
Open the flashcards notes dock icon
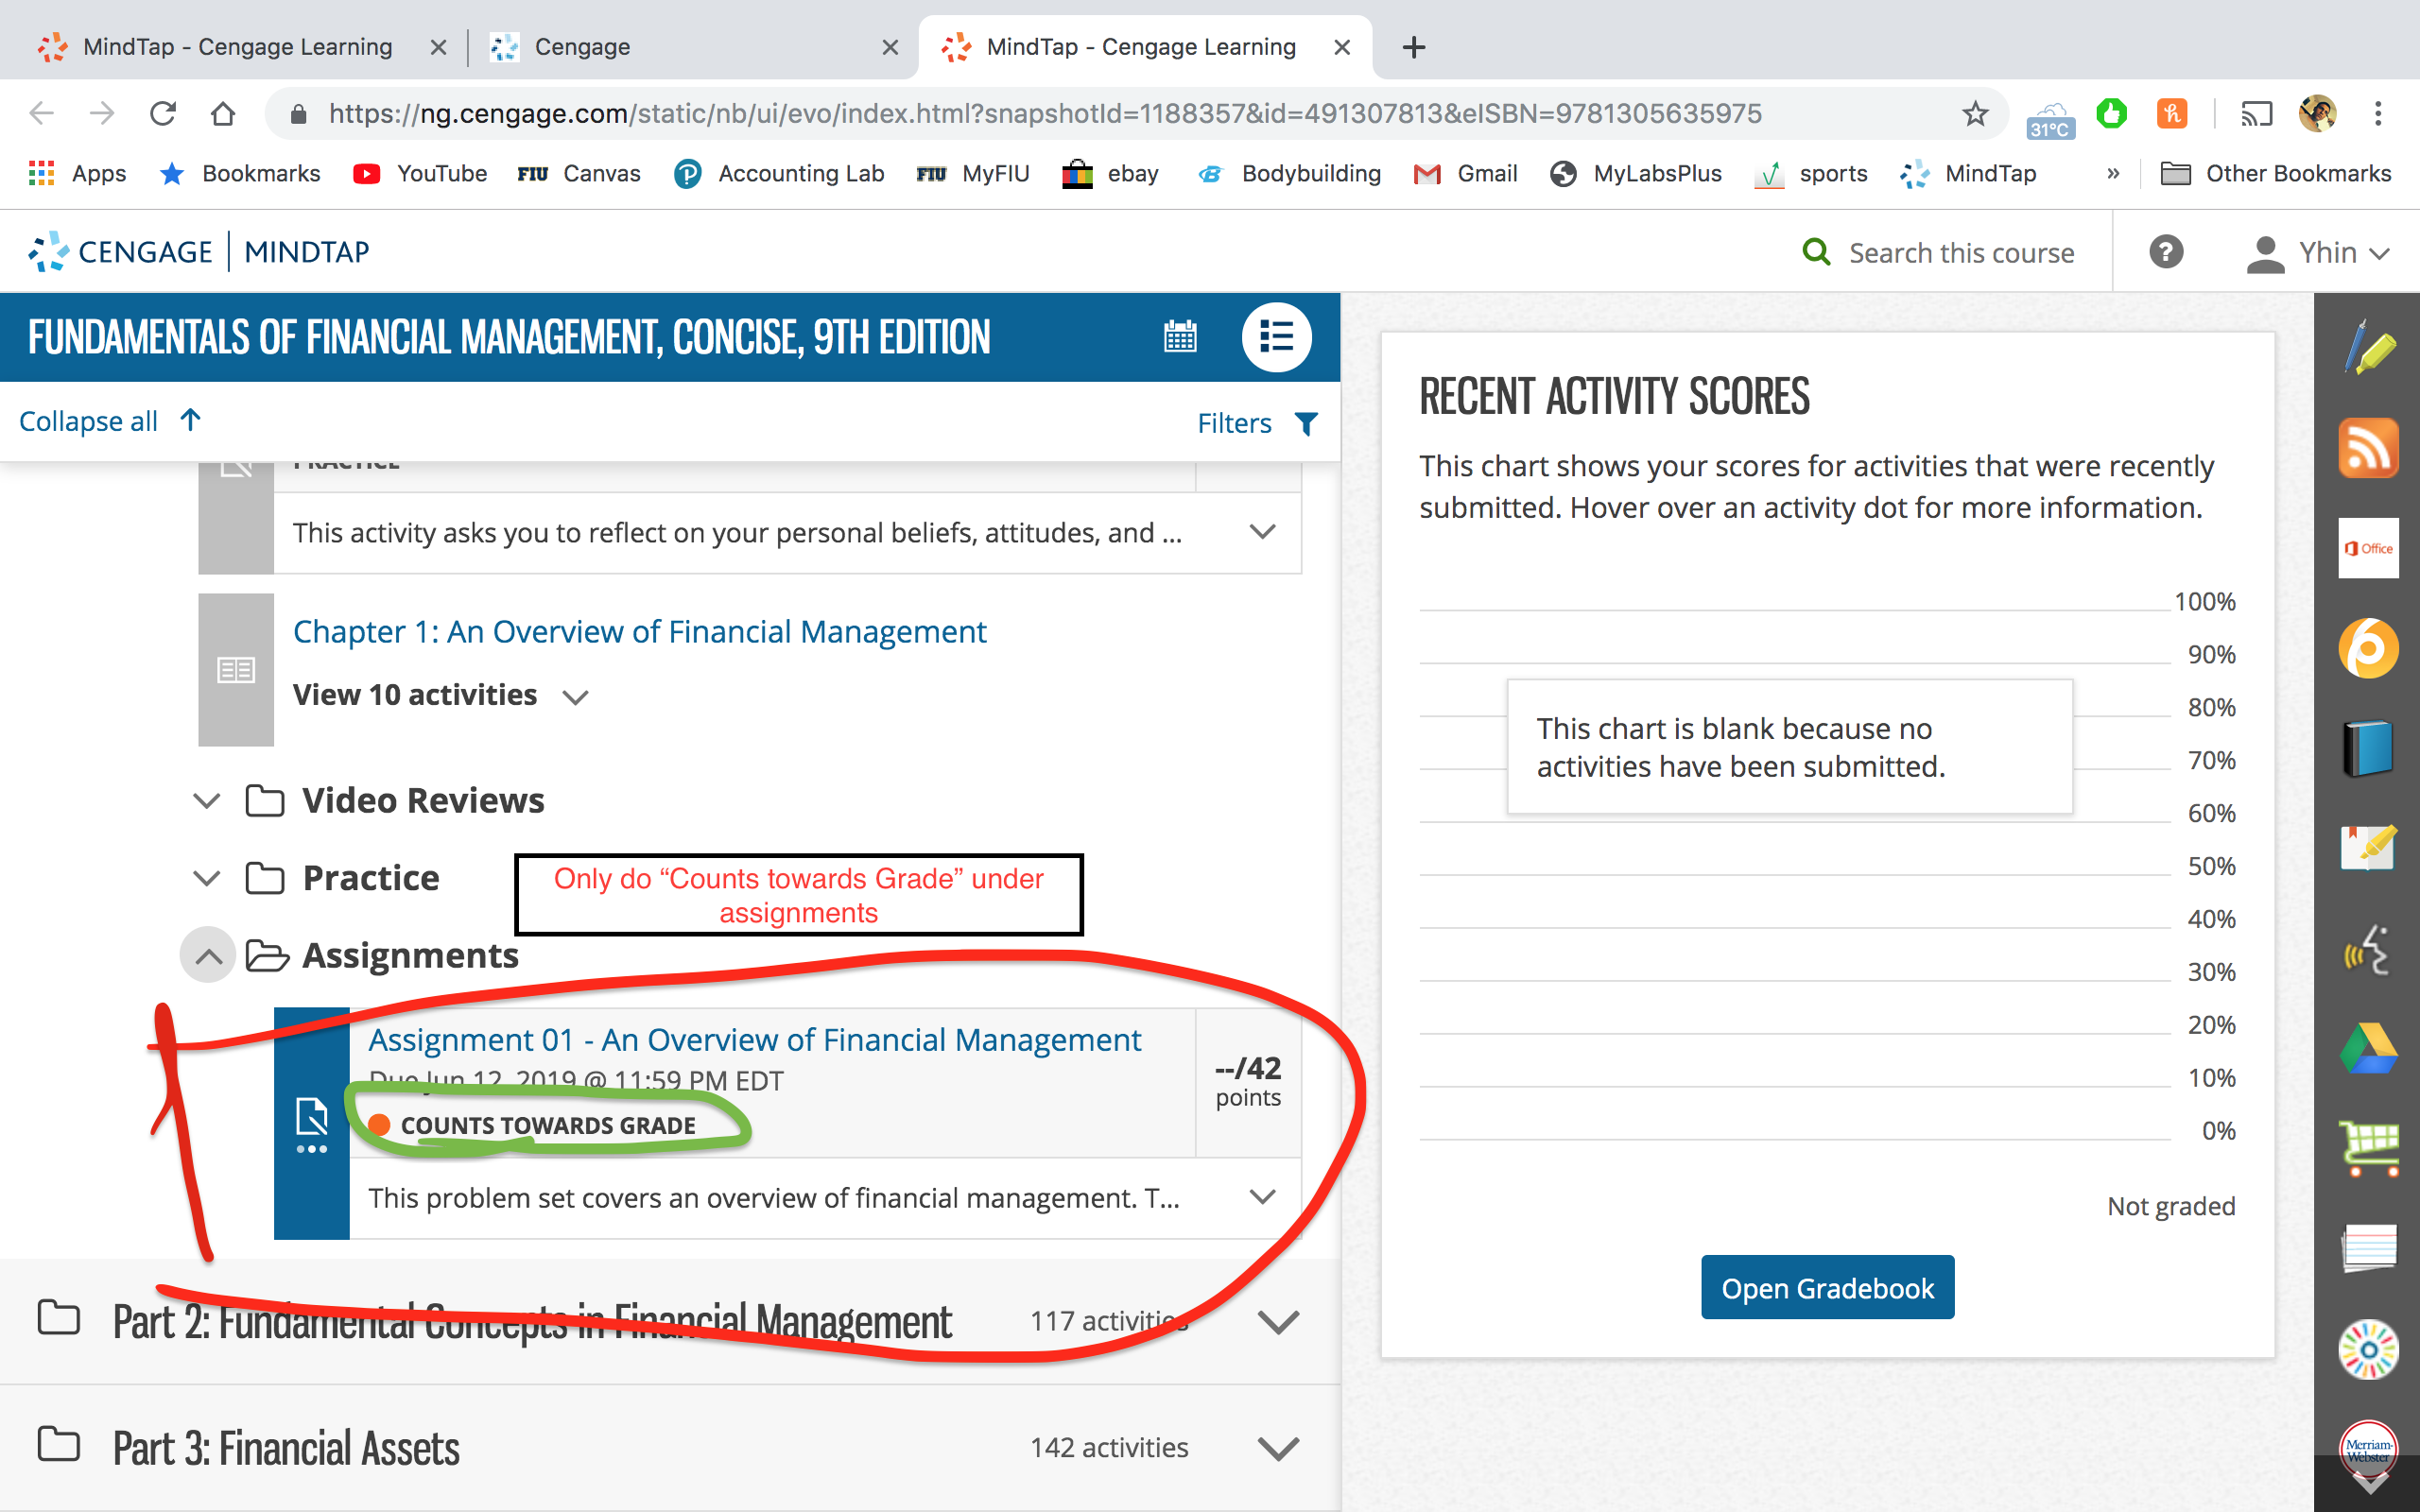(x=2368, y=848)
